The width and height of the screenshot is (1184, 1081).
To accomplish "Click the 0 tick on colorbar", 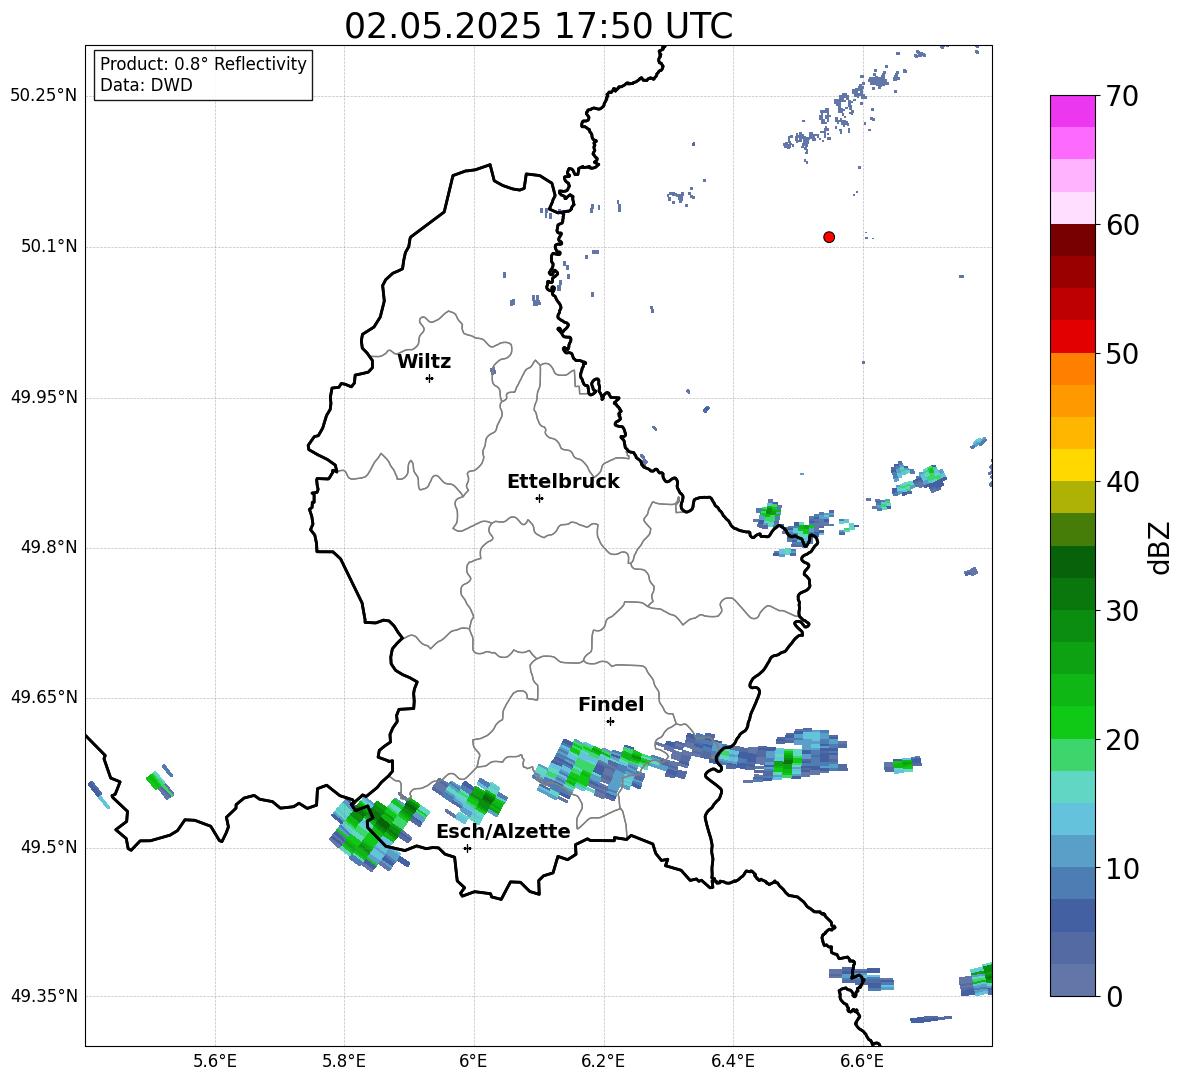I will (1114, 996).
